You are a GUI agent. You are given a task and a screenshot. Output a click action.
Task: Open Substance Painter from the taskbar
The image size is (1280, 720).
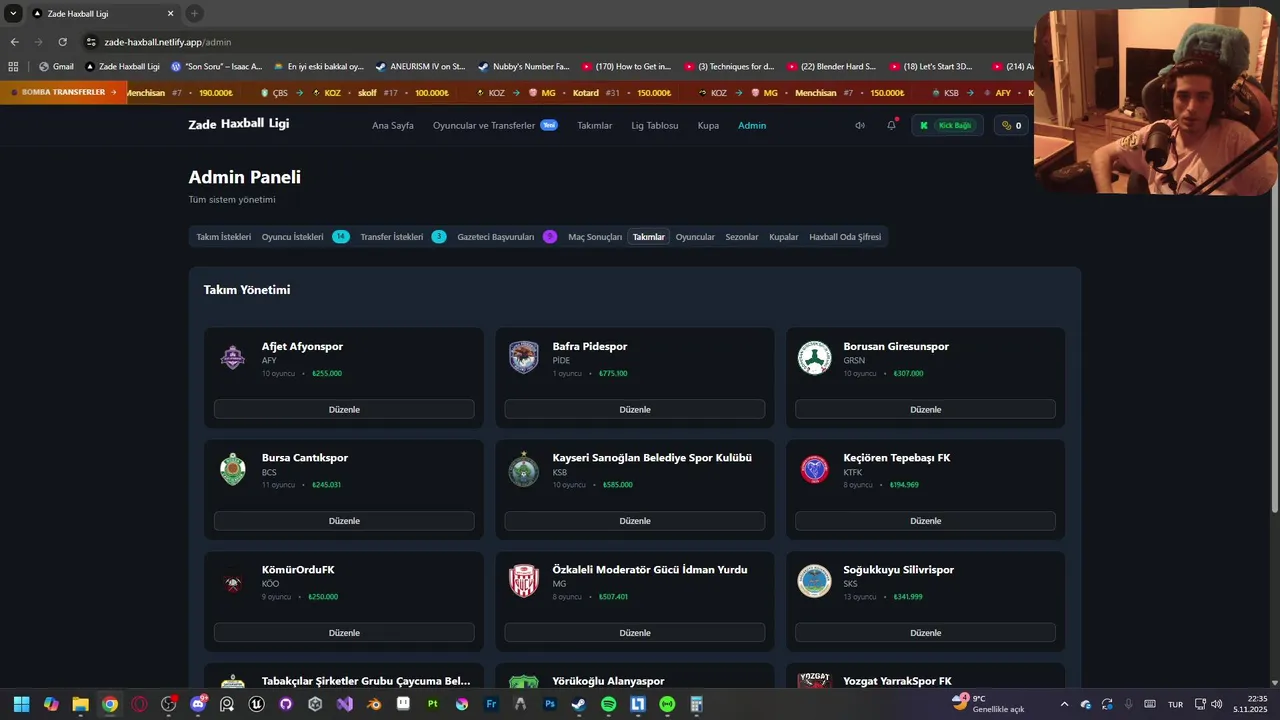(x=433, y=704)
